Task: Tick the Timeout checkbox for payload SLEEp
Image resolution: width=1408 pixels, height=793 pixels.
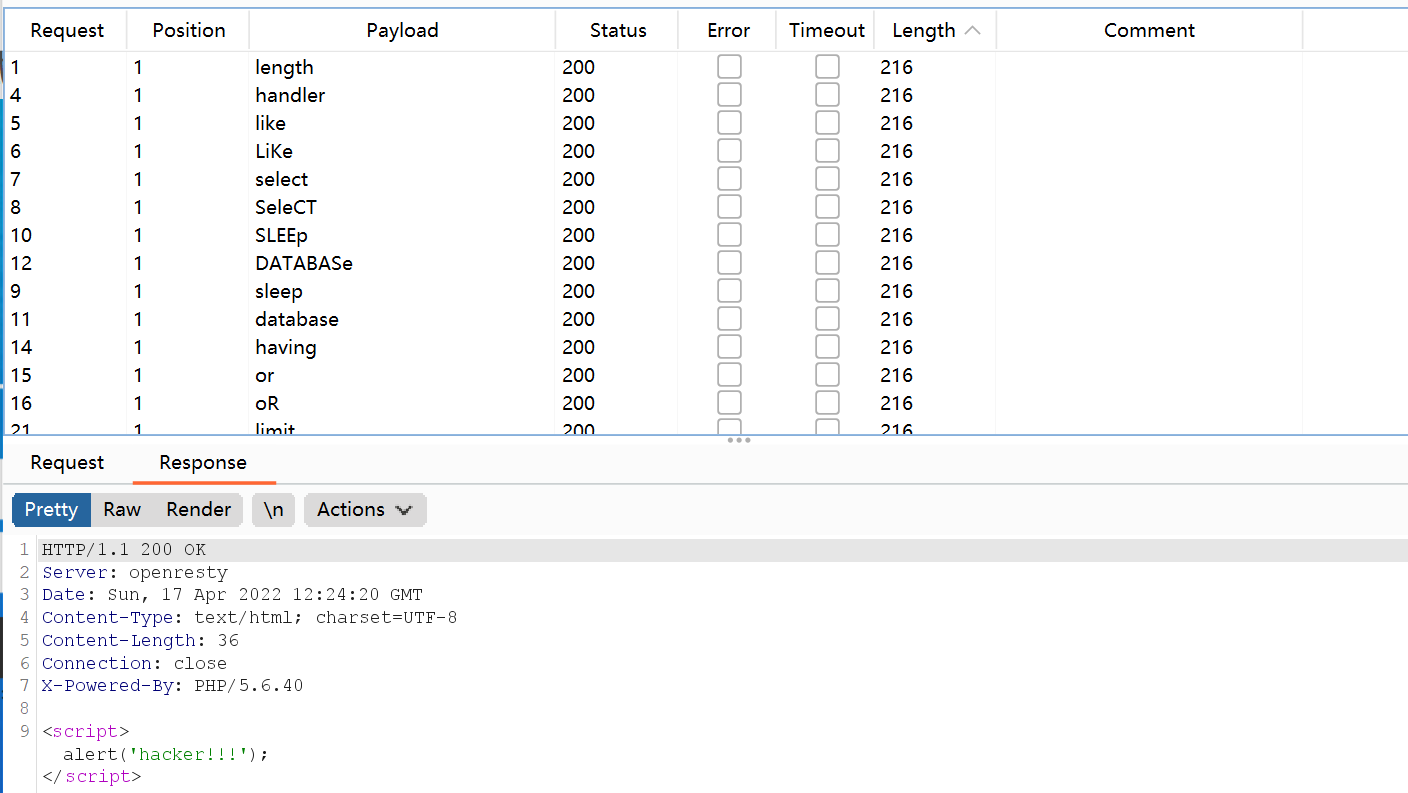Action: tap(827, 235)
